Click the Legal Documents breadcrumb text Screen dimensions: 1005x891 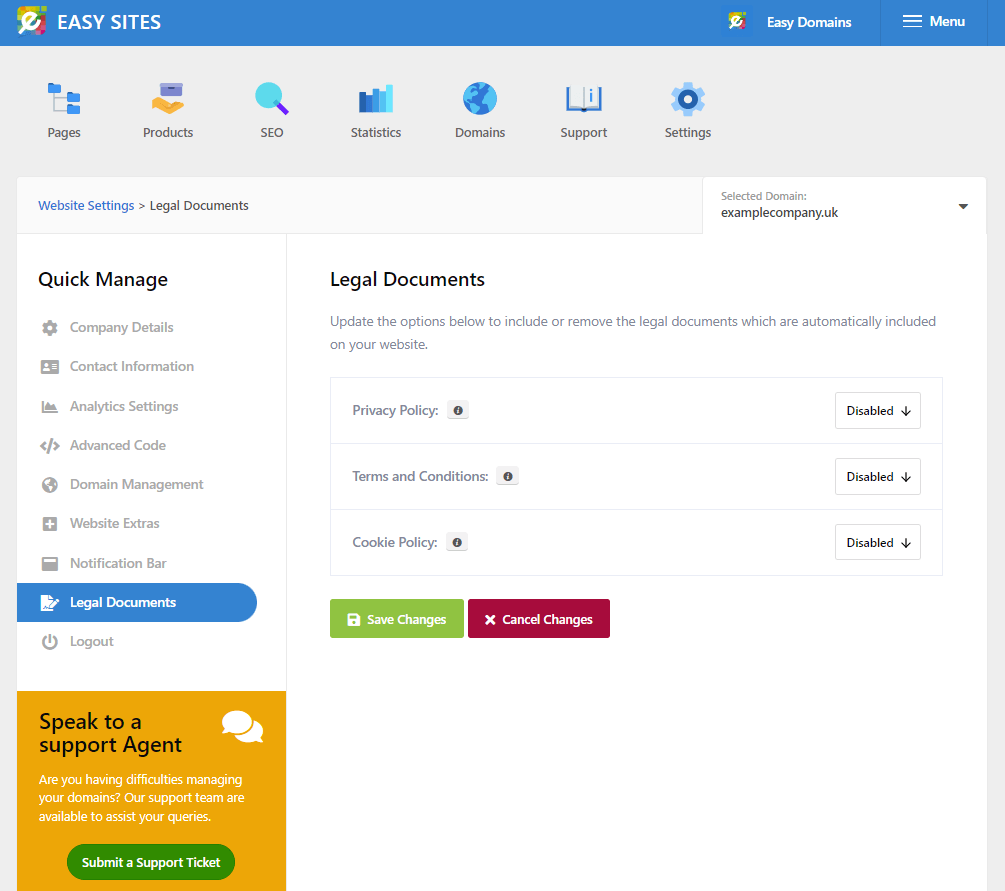199,206
